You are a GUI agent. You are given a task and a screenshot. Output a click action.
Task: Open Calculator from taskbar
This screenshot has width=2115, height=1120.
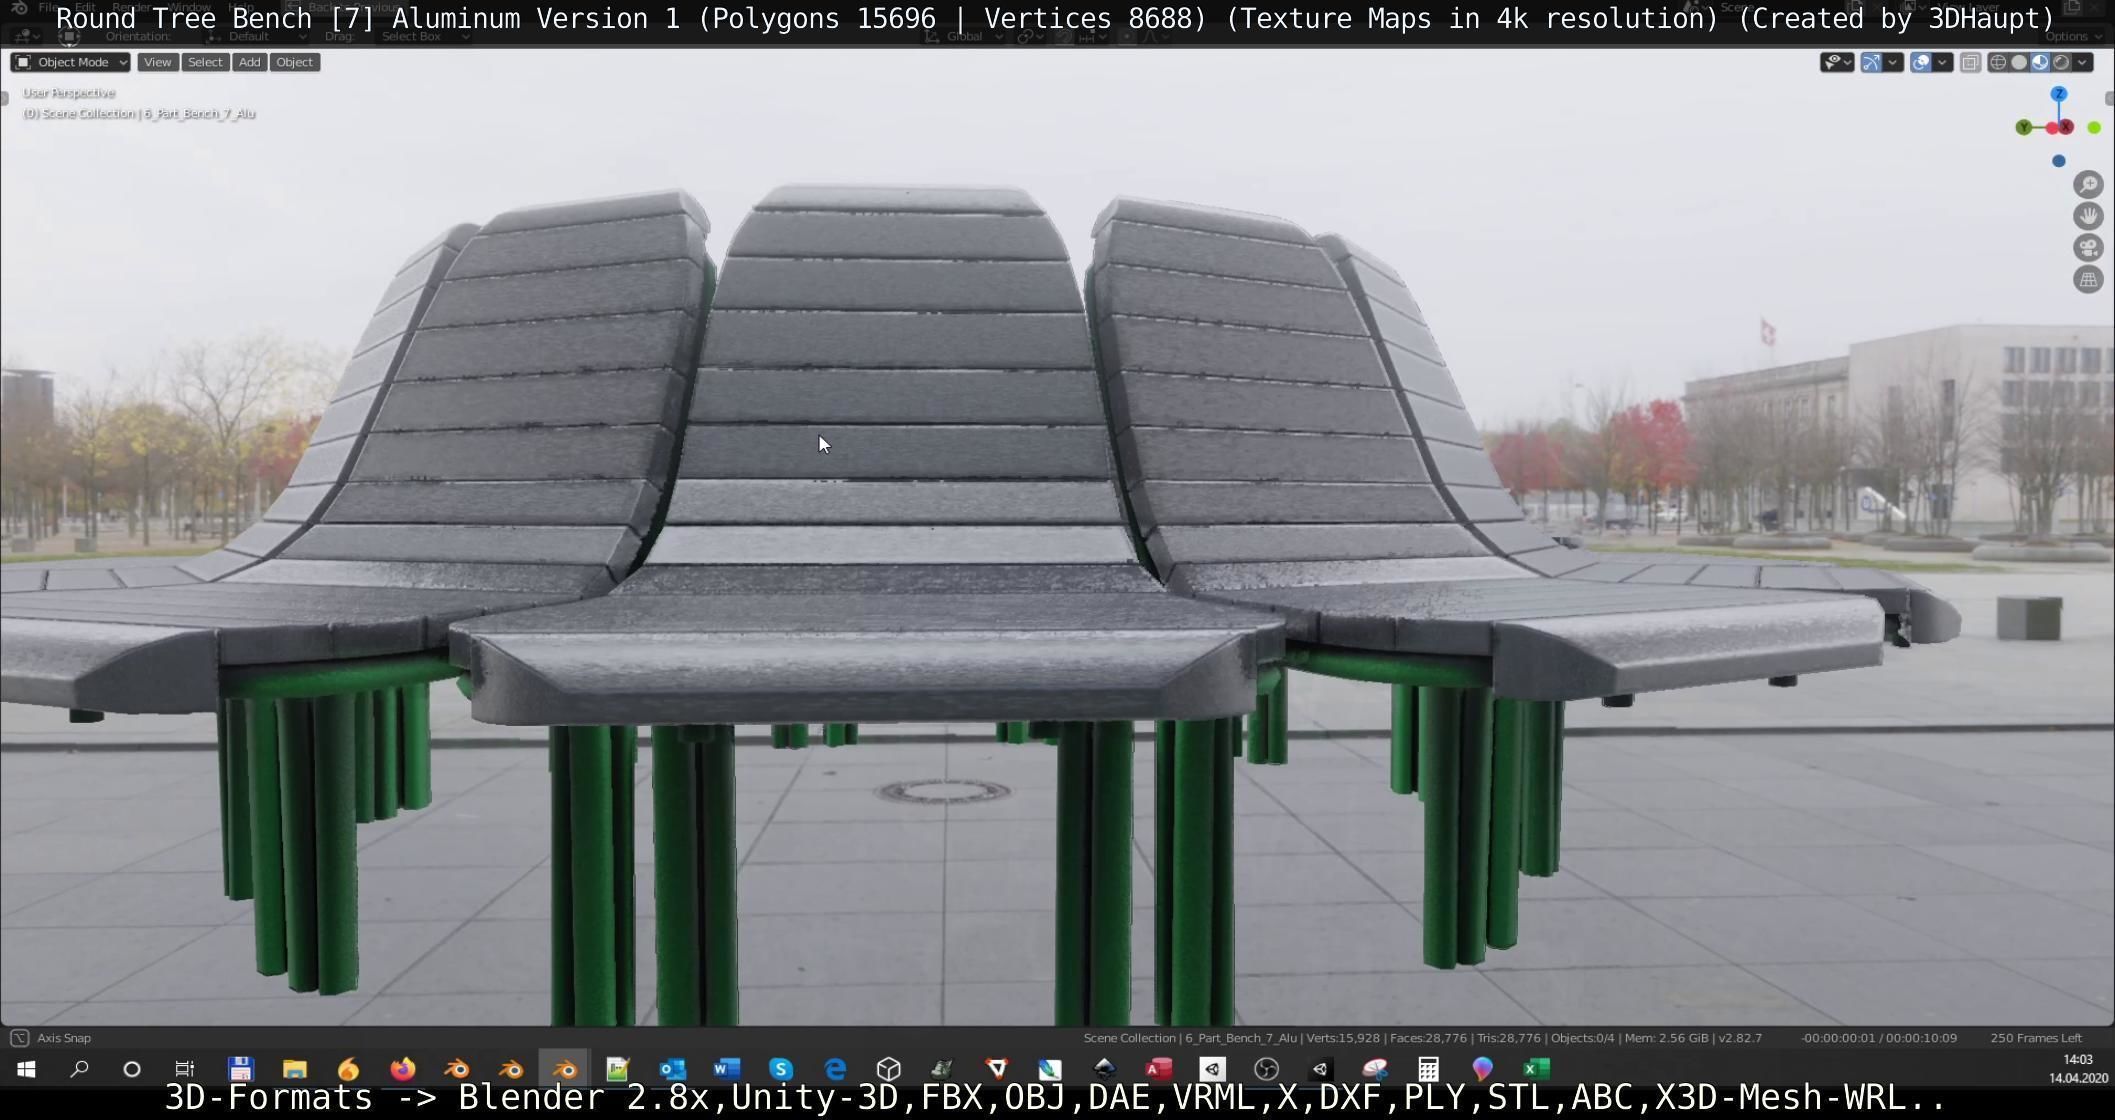click(x=1428, y=1069)
